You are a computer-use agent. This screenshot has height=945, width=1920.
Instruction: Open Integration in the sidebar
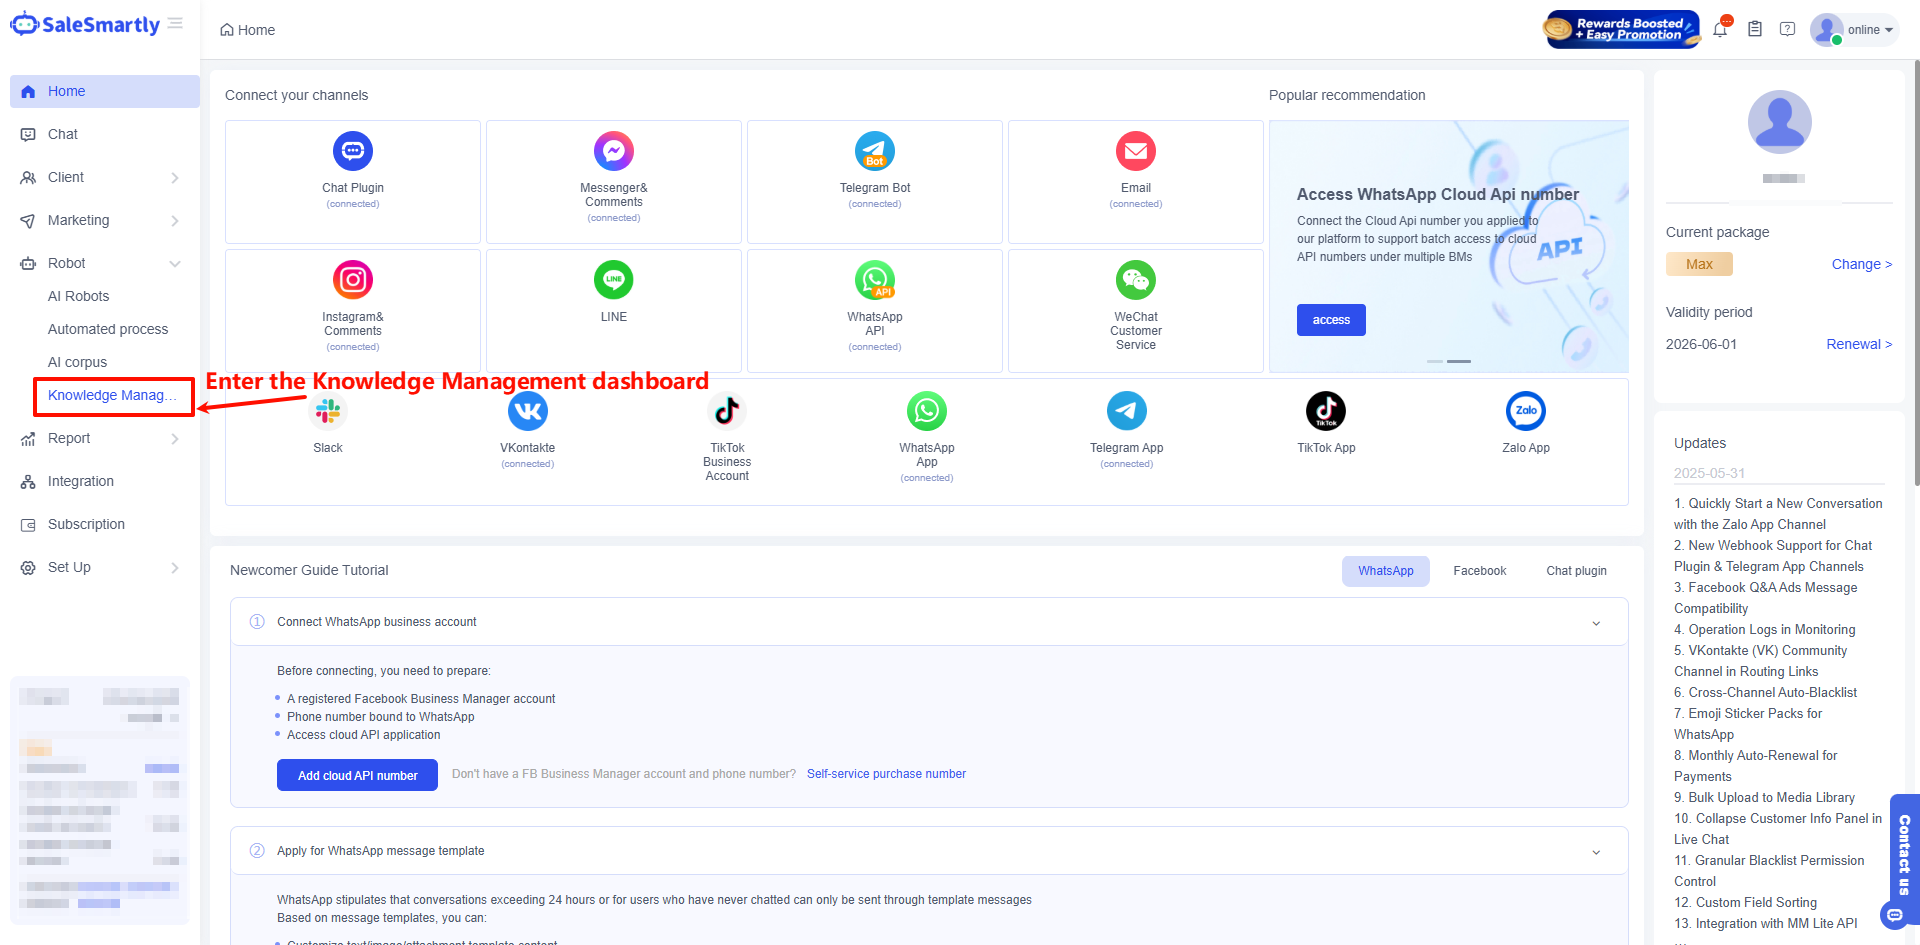point(105,481)
